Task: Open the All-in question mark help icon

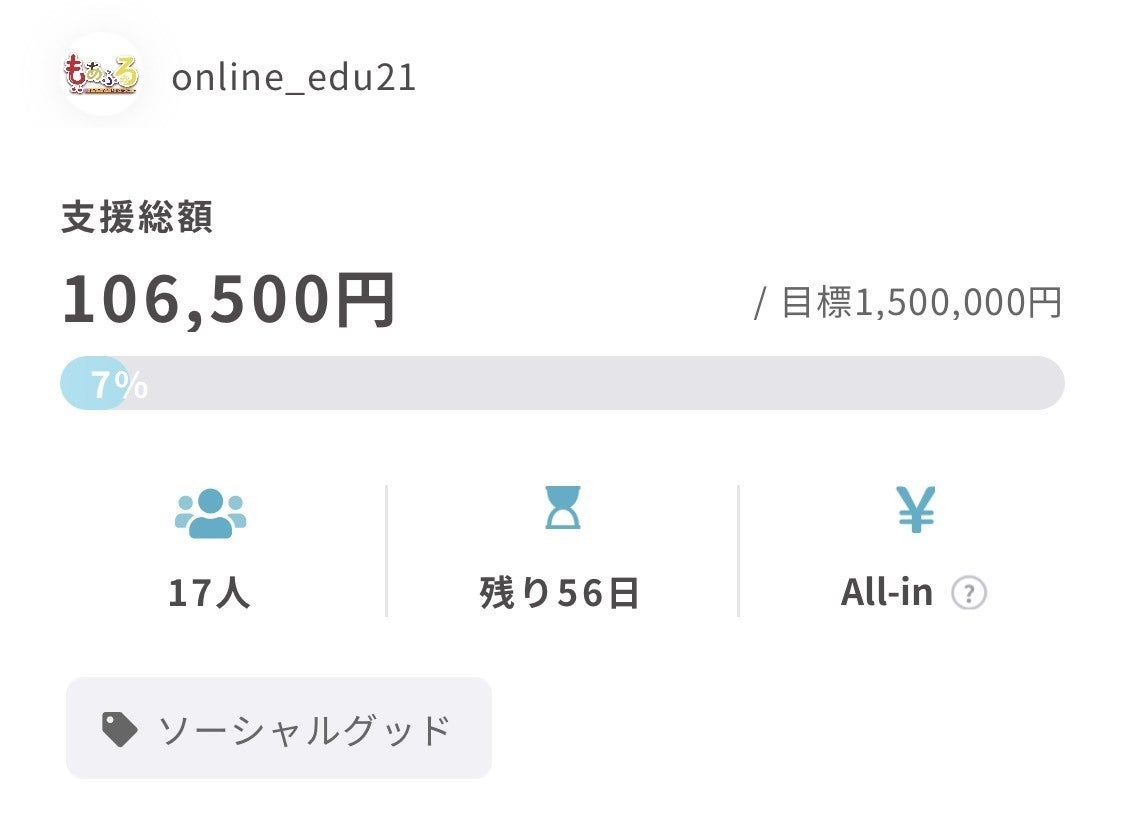Action: coord(968,594)
